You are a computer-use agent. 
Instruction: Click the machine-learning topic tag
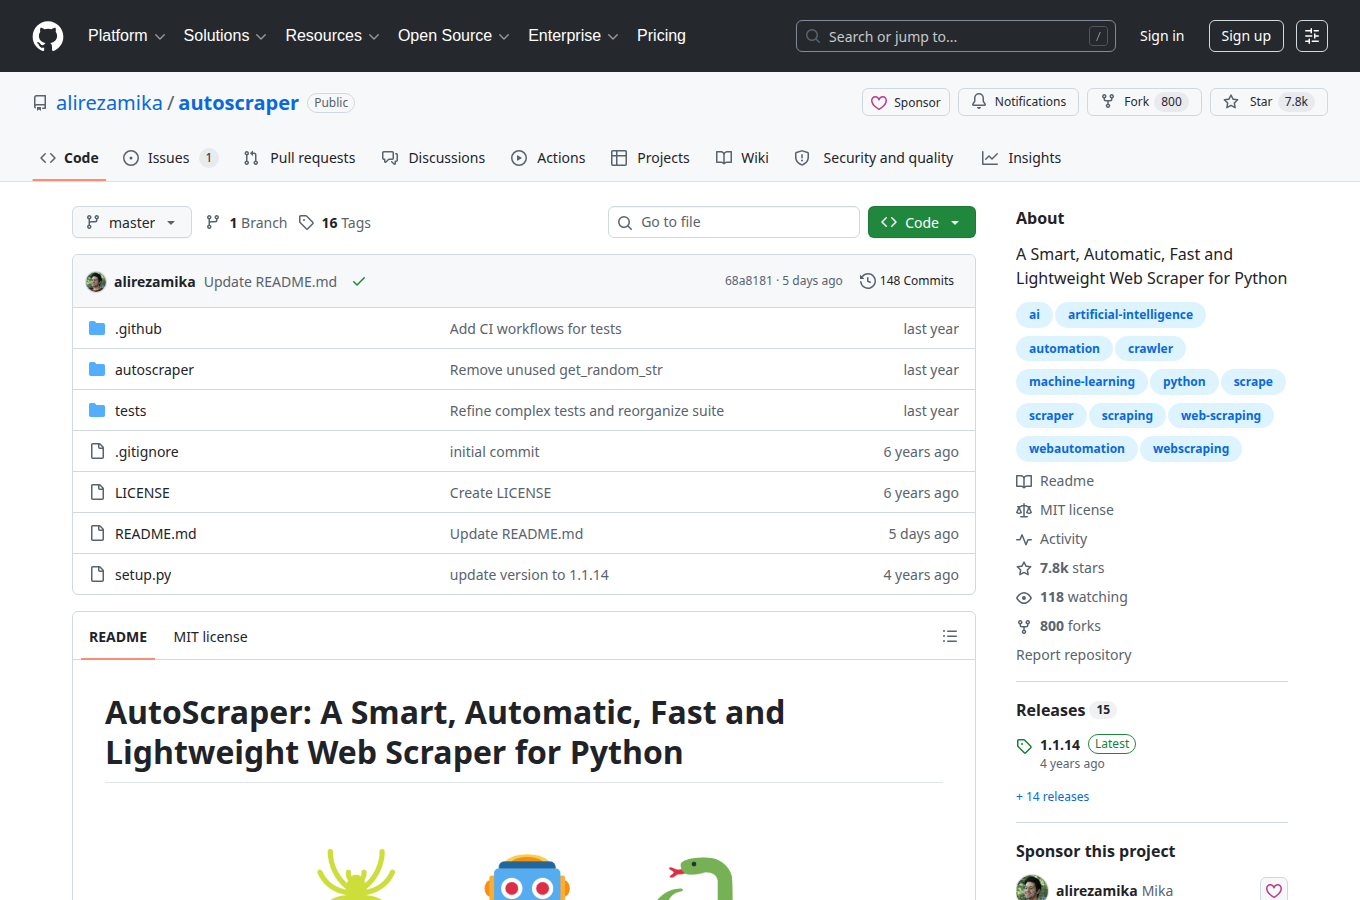click(x=1082, y=382)
